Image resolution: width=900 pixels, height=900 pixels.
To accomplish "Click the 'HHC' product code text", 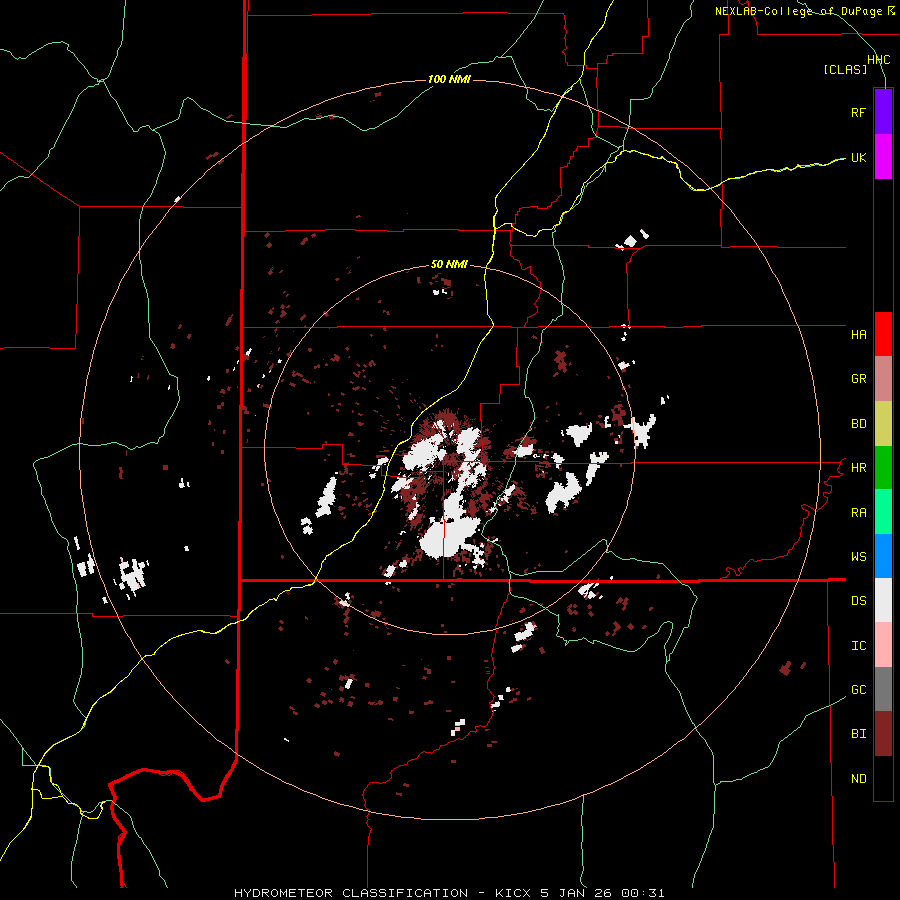I will pyautogui.click(x=878, y=60).
